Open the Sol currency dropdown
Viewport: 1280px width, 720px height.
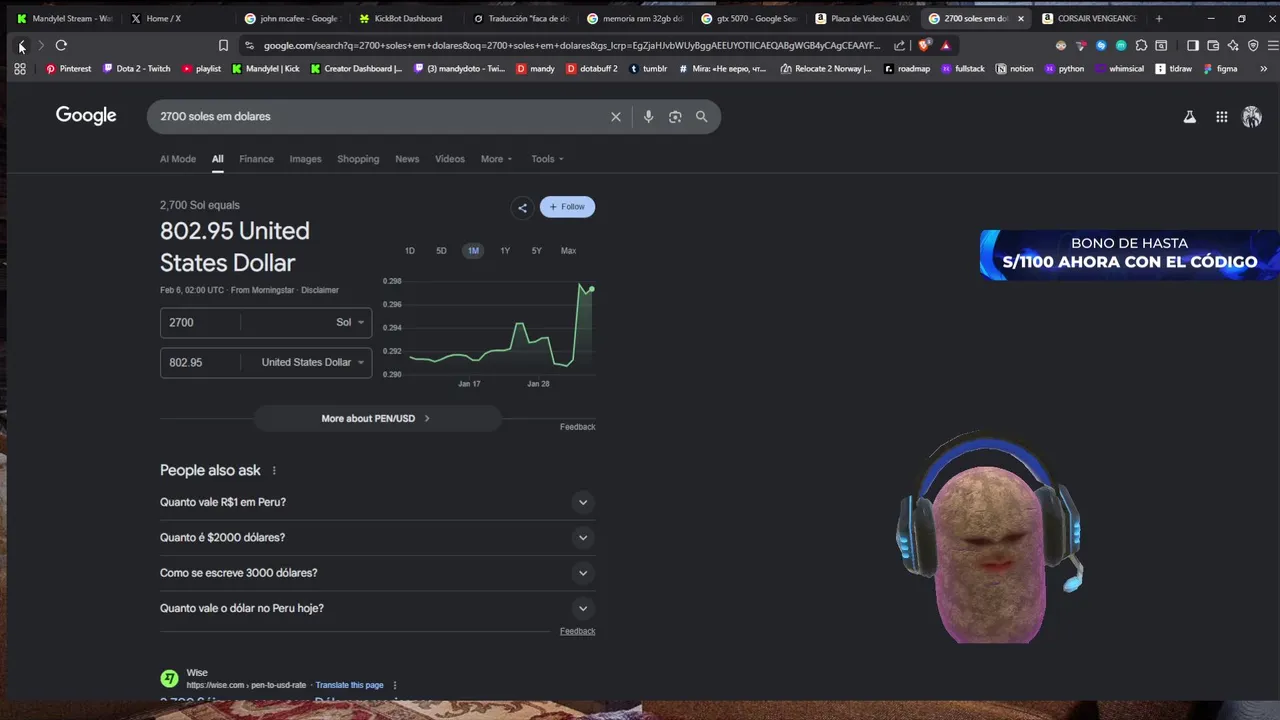point(350,322)
